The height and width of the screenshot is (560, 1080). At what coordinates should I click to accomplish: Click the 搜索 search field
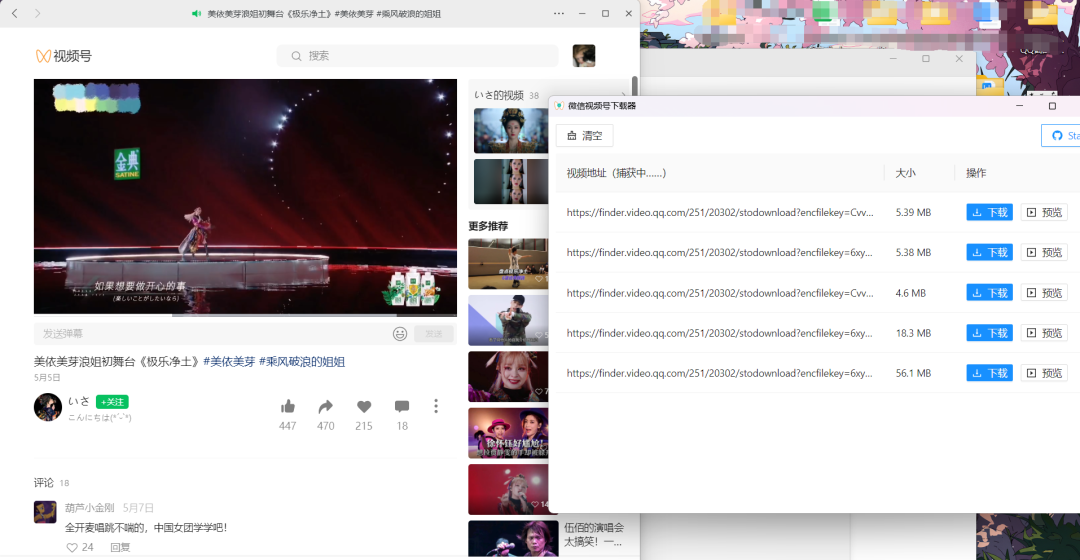417,56
